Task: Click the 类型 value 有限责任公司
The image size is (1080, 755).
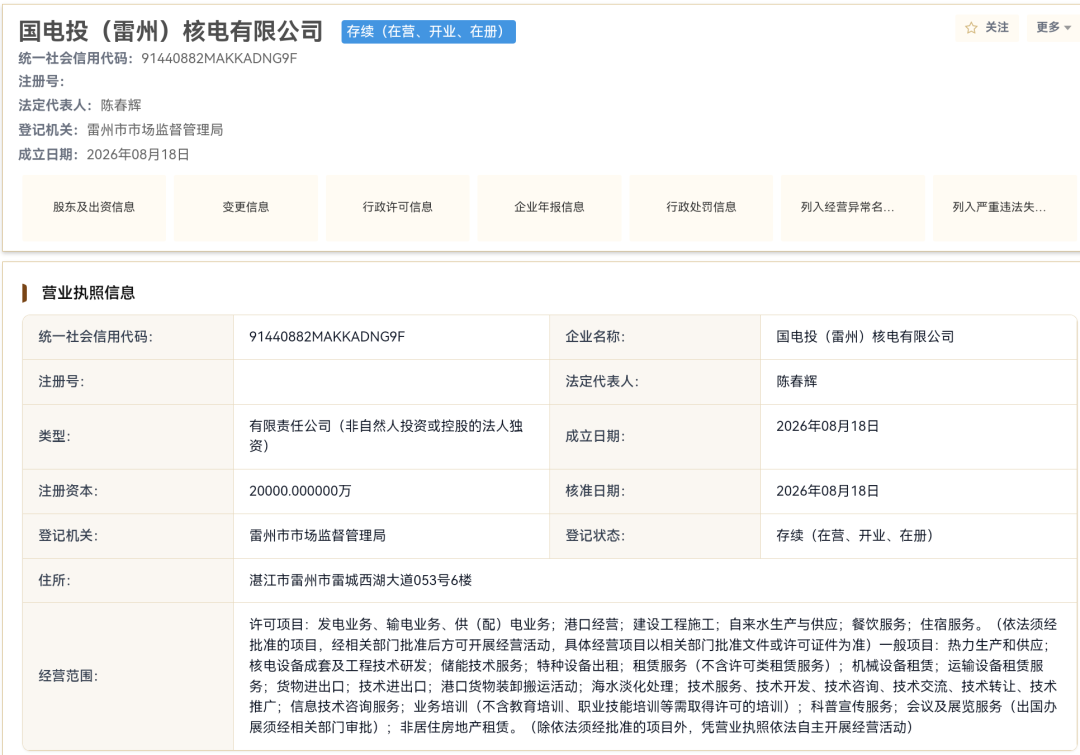Action: pyautogui.click(x=386, y=436)
